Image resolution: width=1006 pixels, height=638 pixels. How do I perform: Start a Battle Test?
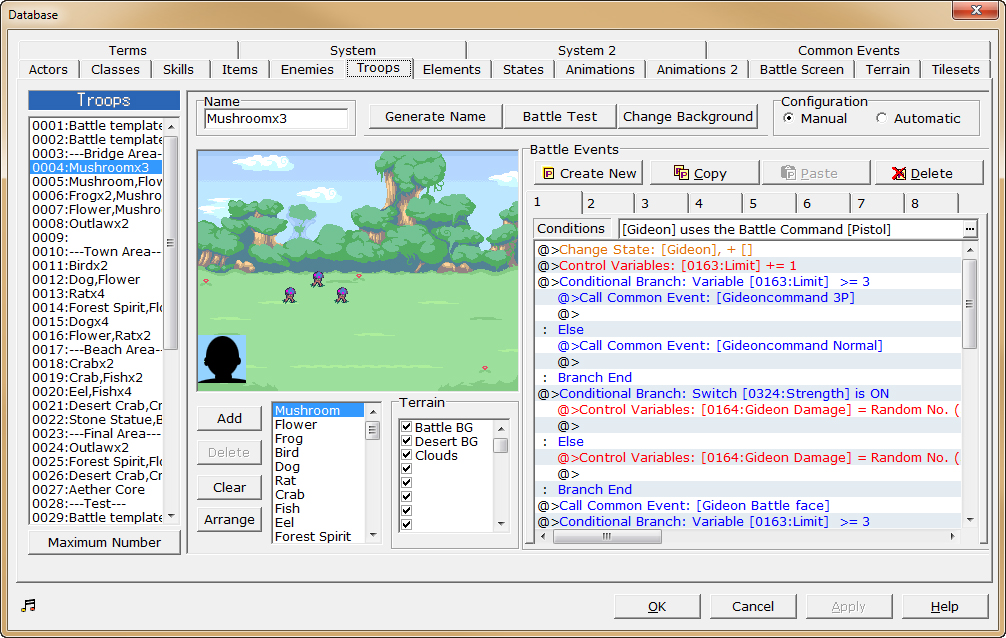[559, 116]
